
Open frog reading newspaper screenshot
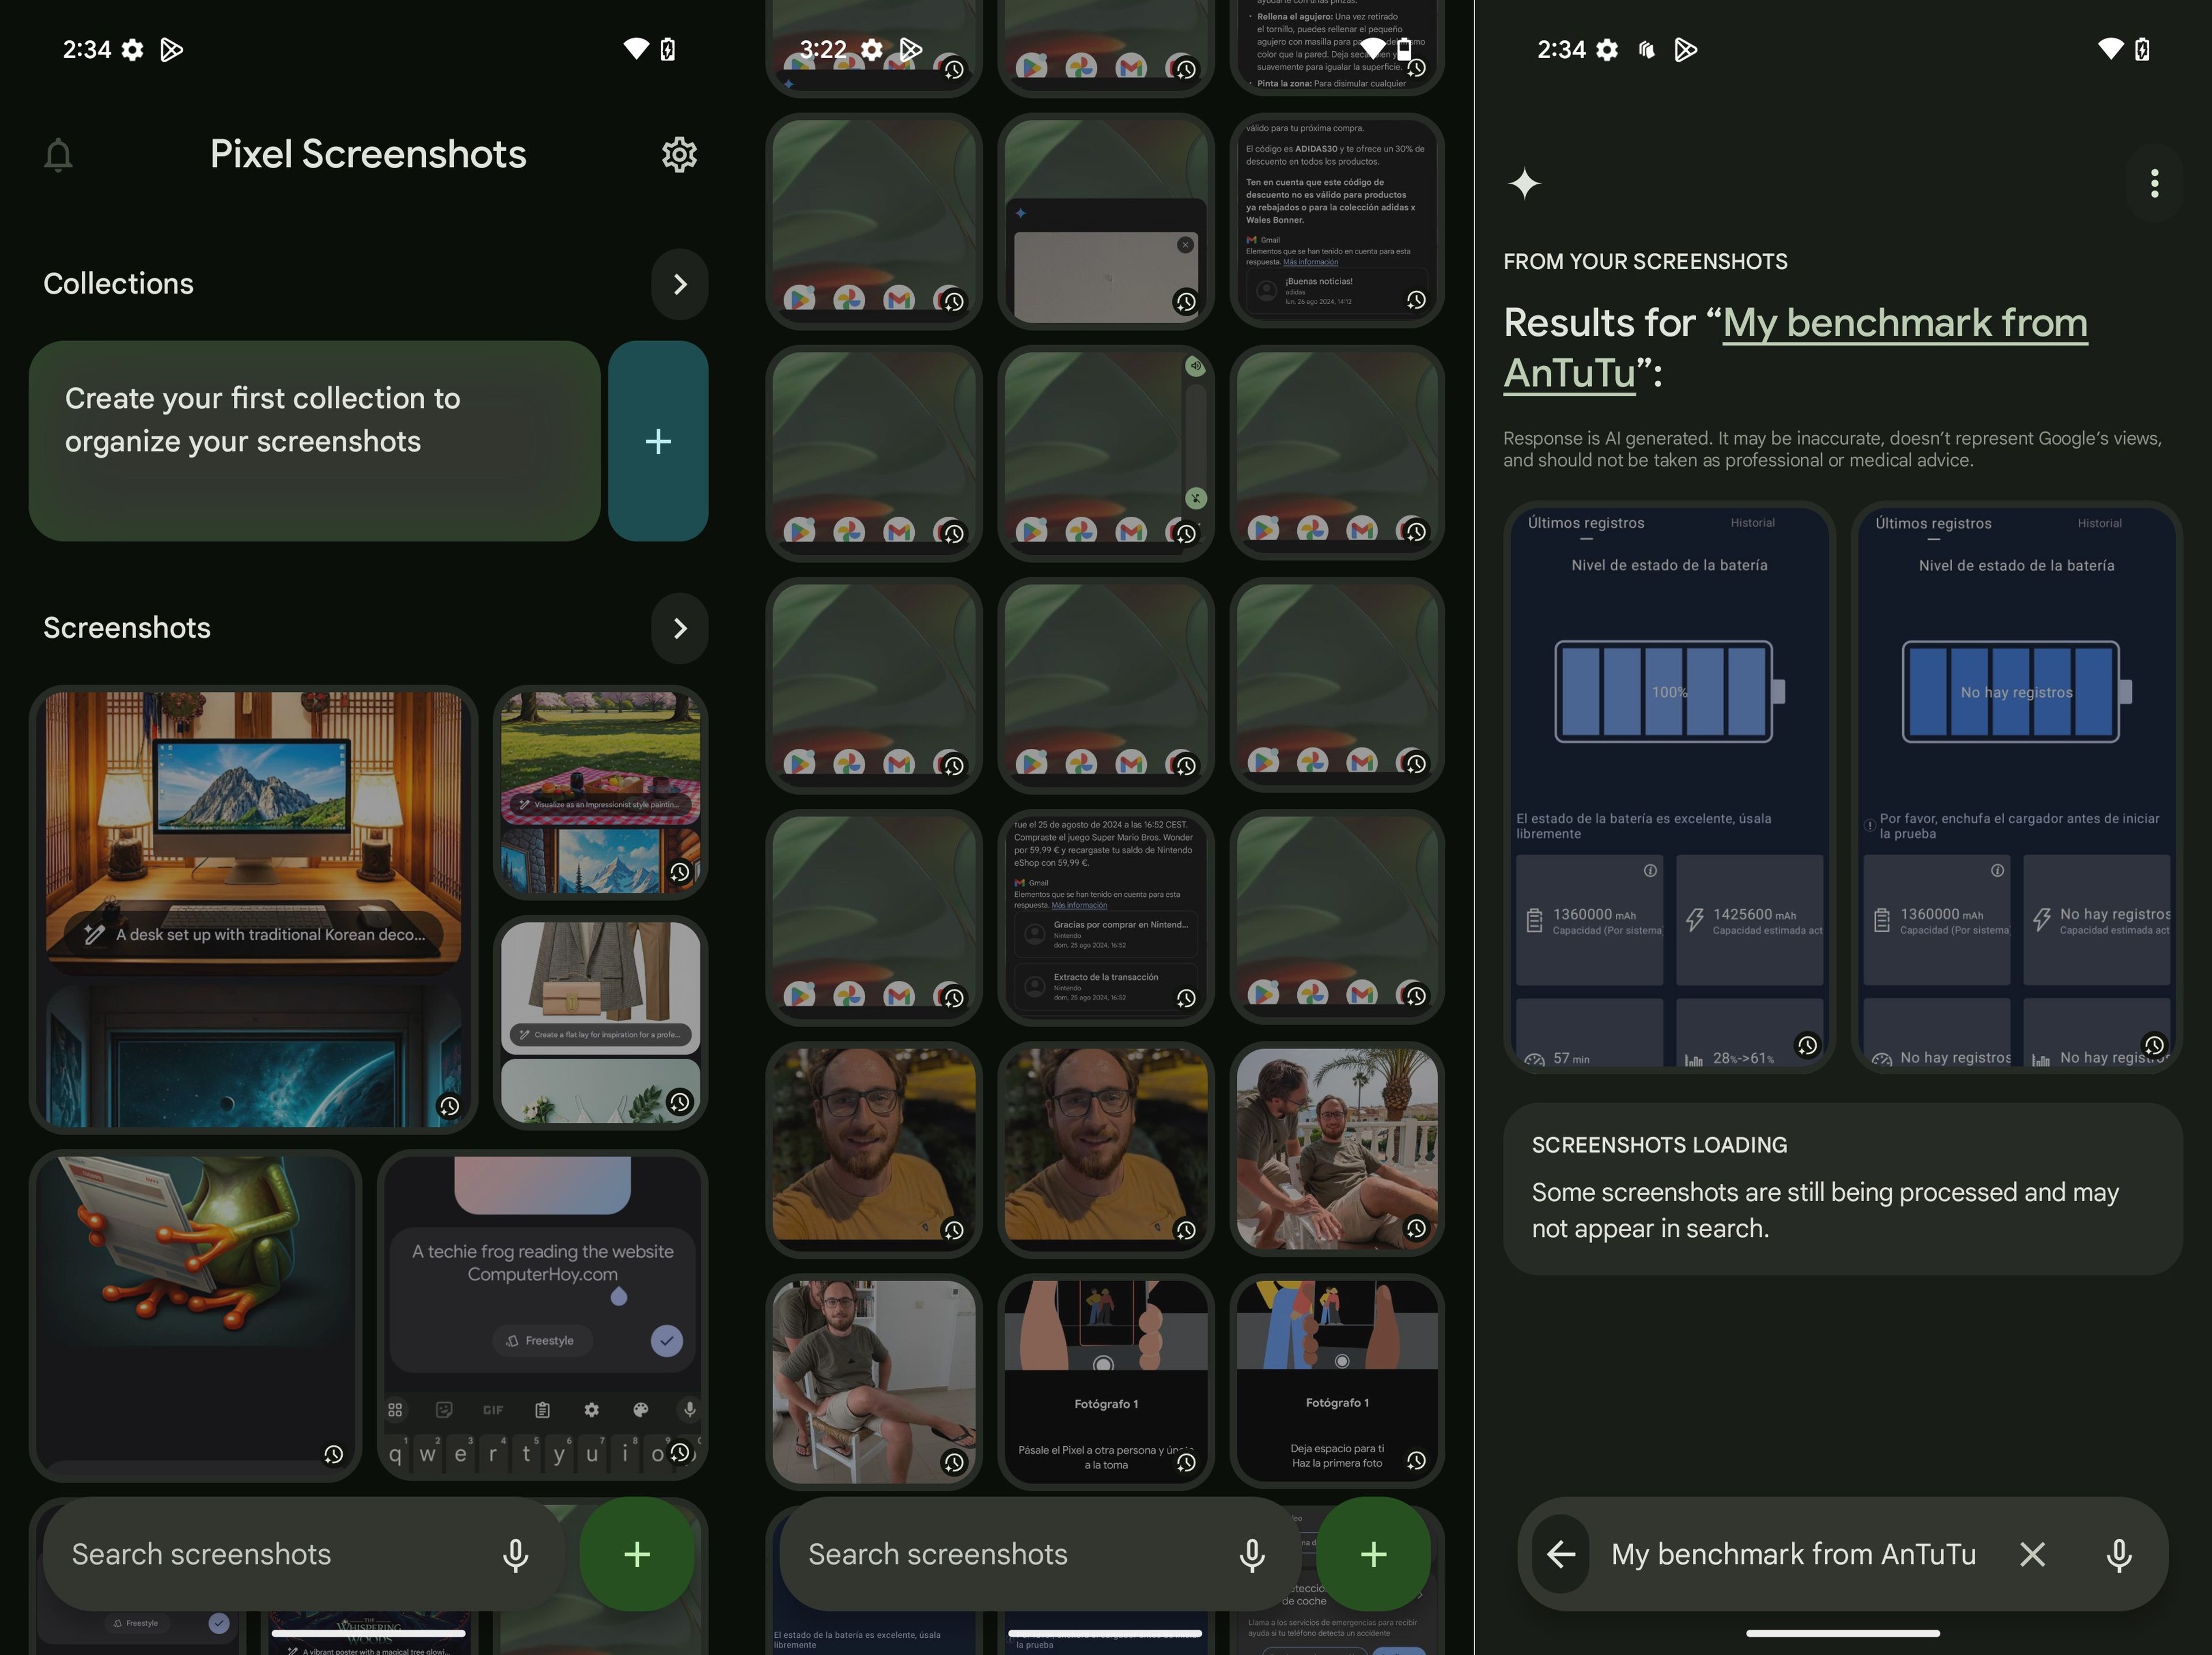[x=195, y=1315]
